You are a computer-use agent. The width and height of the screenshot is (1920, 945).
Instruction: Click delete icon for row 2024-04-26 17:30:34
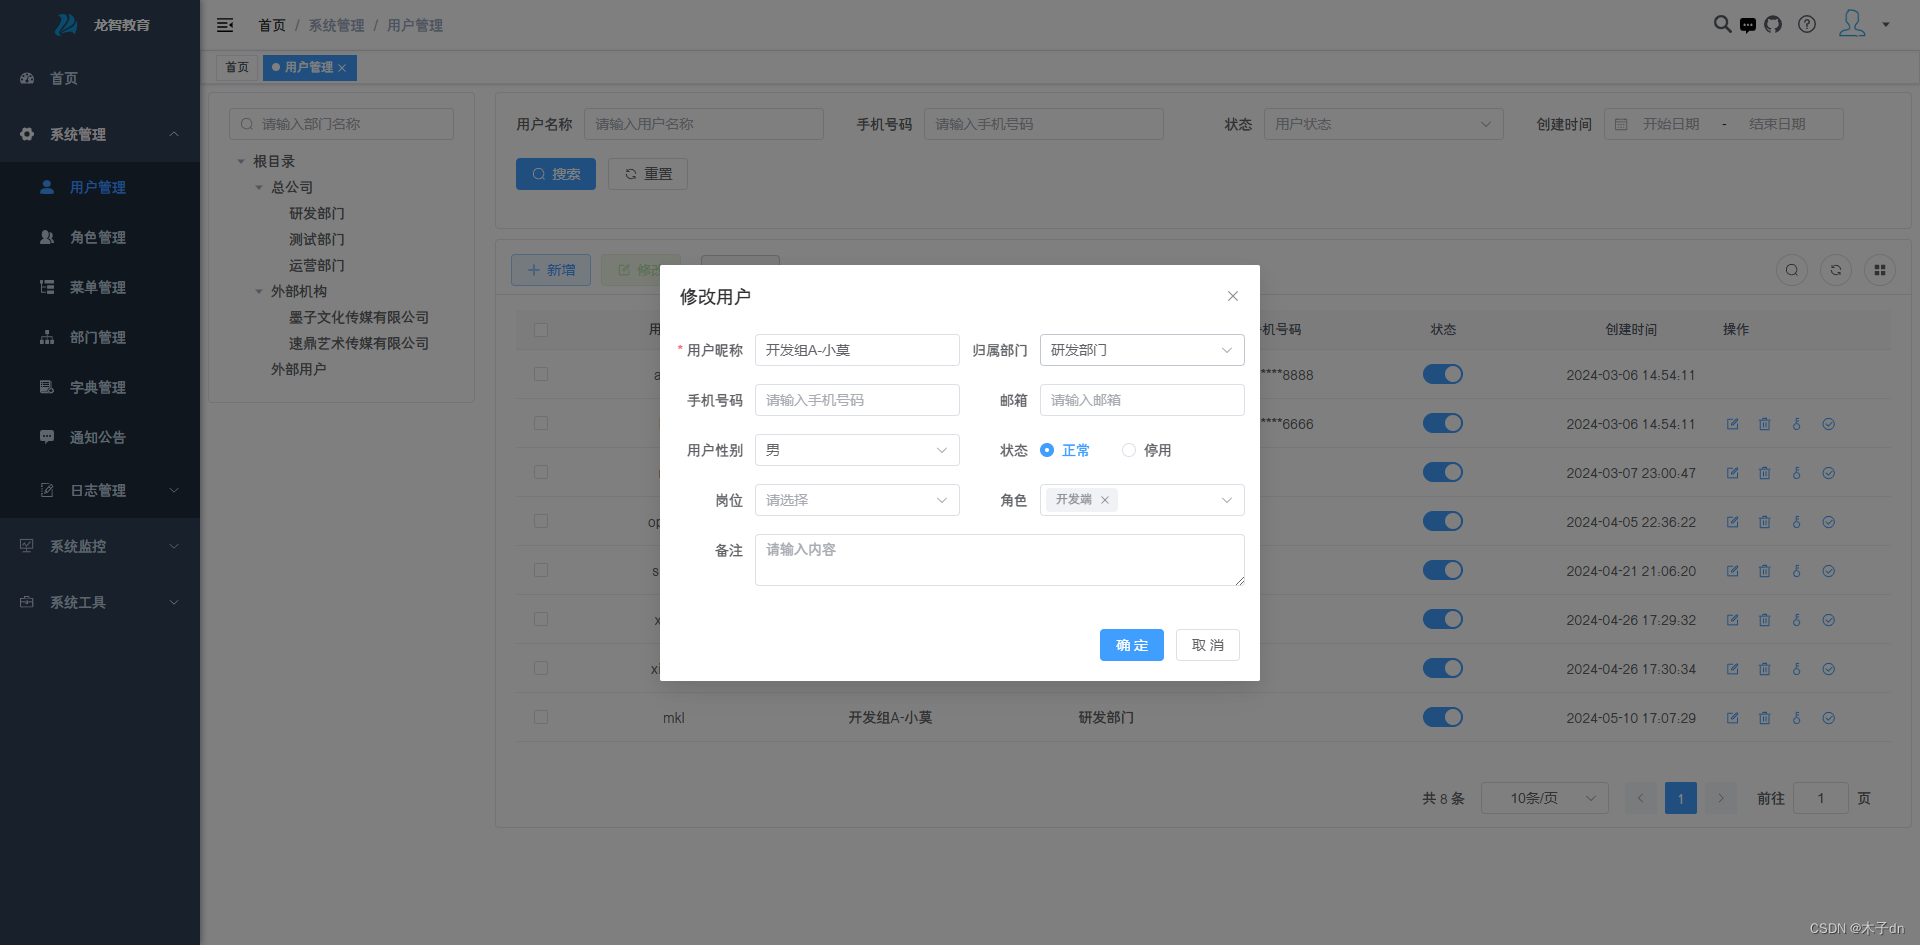tap(1765, 669)
